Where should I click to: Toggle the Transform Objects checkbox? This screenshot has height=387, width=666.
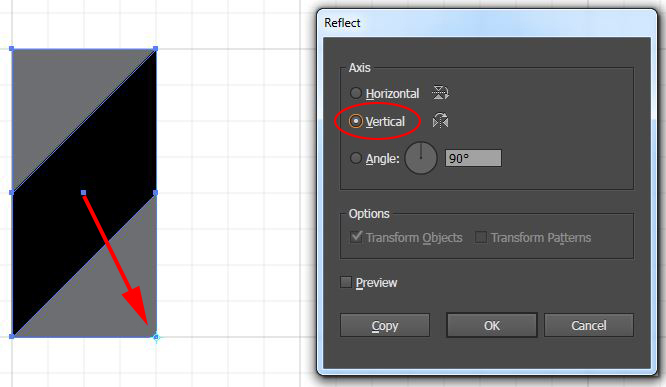[356, 237]
